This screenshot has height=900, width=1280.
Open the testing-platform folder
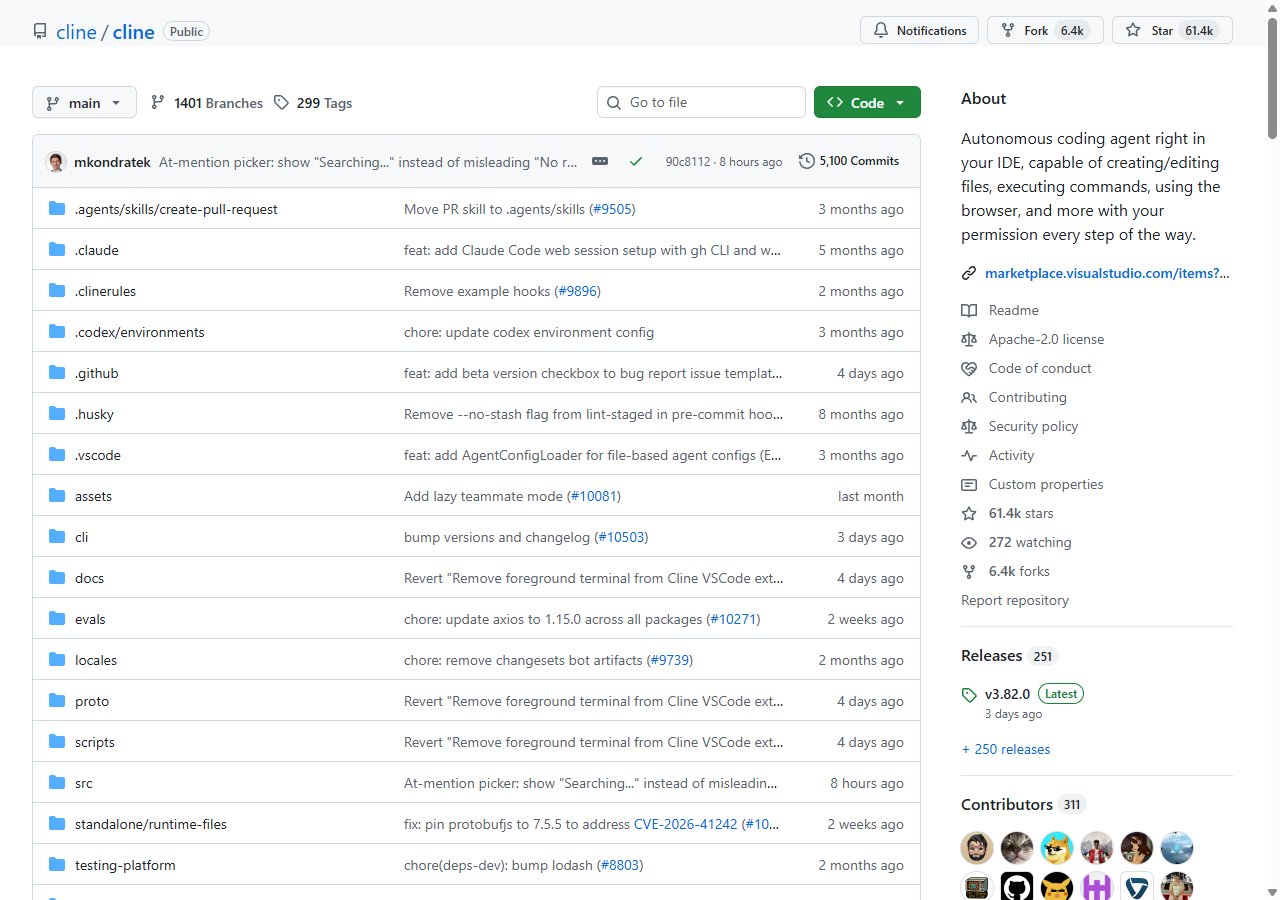pos(125,865)
